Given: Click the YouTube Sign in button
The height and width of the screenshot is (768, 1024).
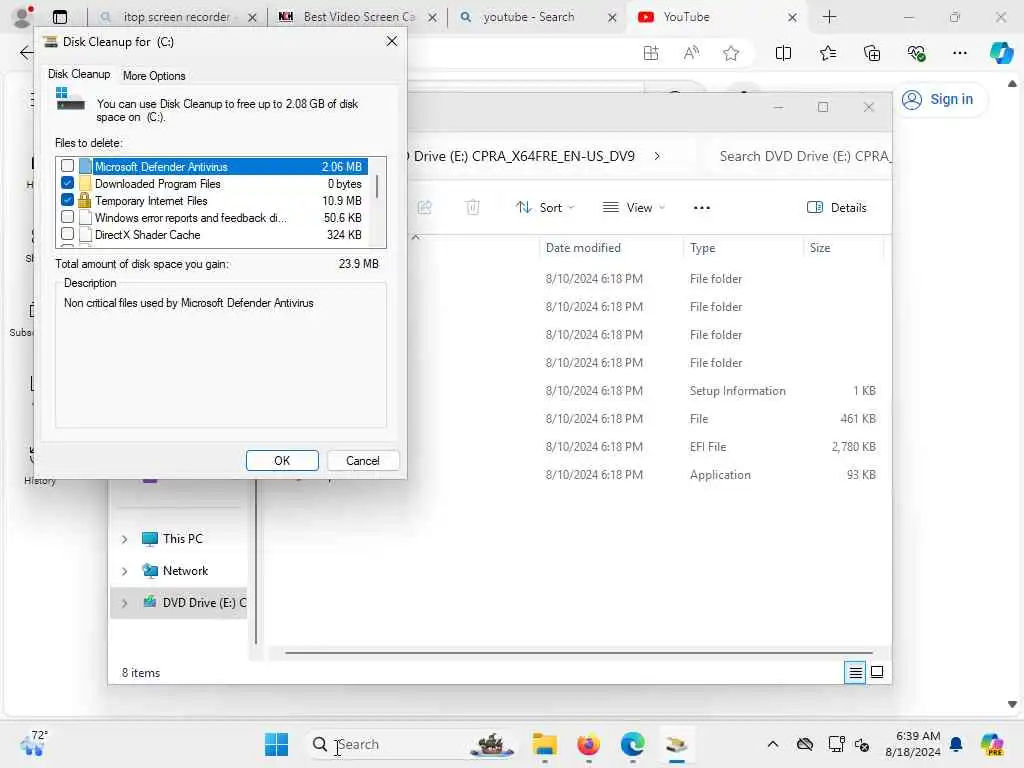Looking at the screenshot, I should (x=938, y=99).
